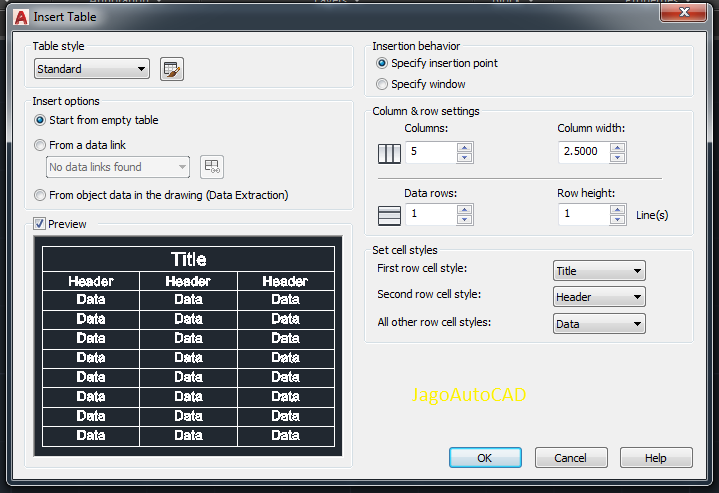Decrease Data rows with down arrow

pos(465,220)
